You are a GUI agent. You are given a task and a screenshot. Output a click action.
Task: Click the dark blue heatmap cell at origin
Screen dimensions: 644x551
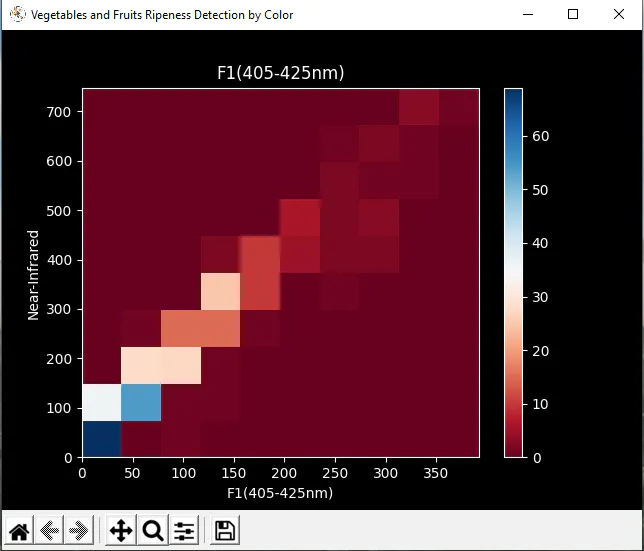pos(102,439)
